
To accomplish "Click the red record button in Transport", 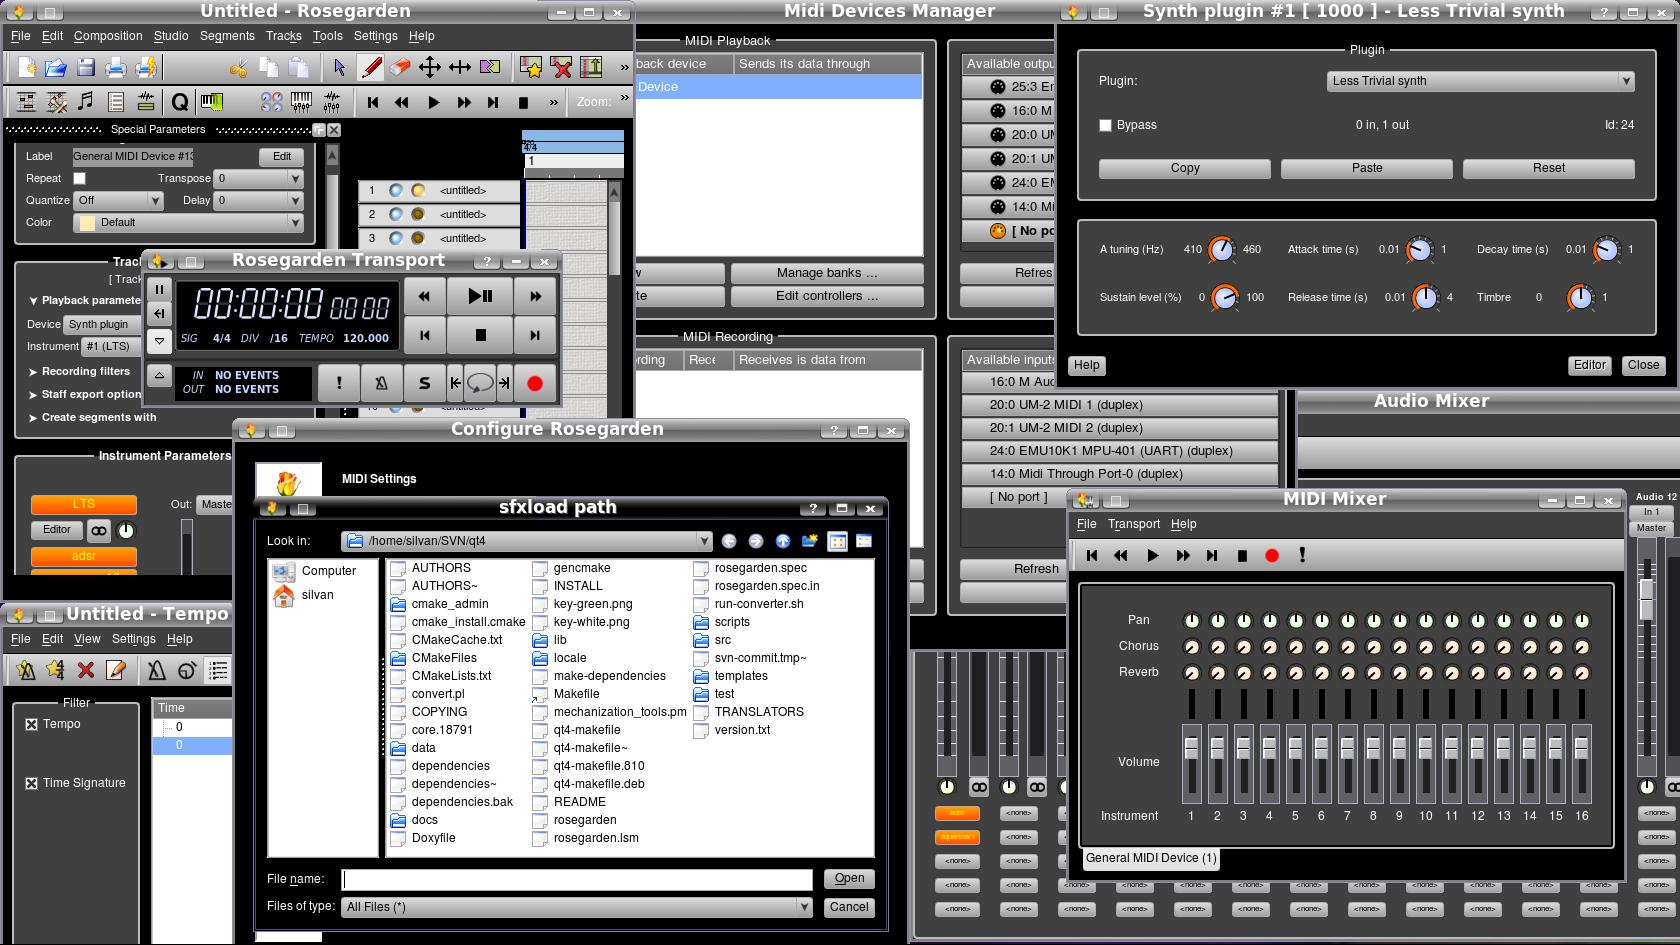I will 535,383.
